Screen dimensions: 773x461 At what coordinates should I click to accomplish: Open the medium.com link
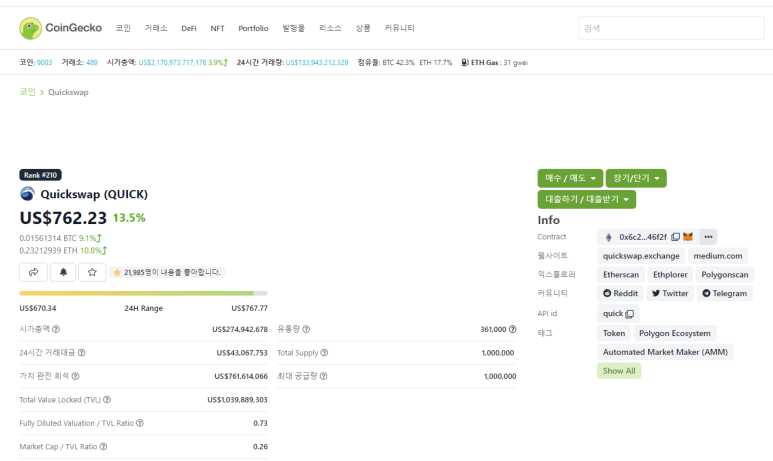718,256
